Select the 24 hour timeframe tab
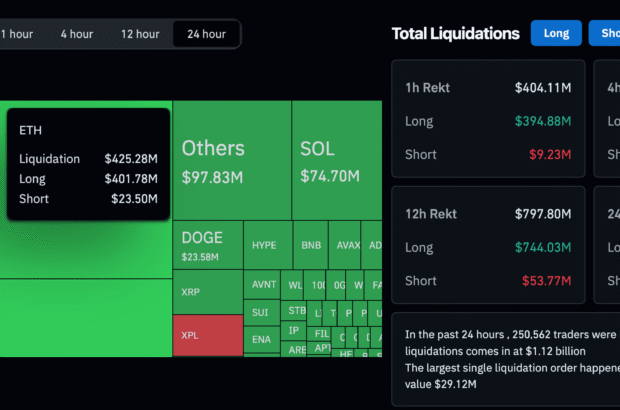 206,34
